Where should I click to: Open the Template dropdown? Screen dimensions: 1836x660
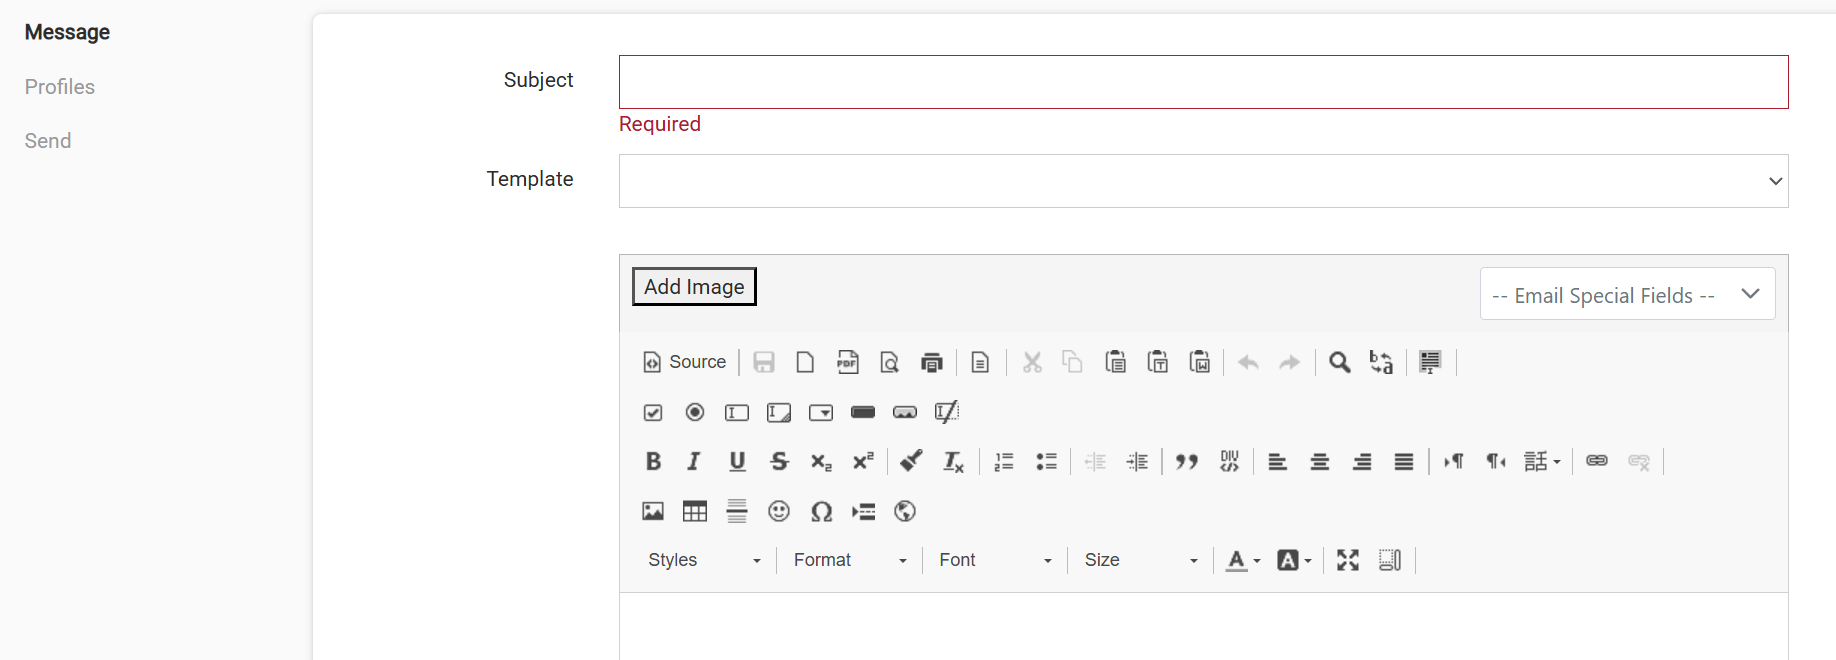1203,181
